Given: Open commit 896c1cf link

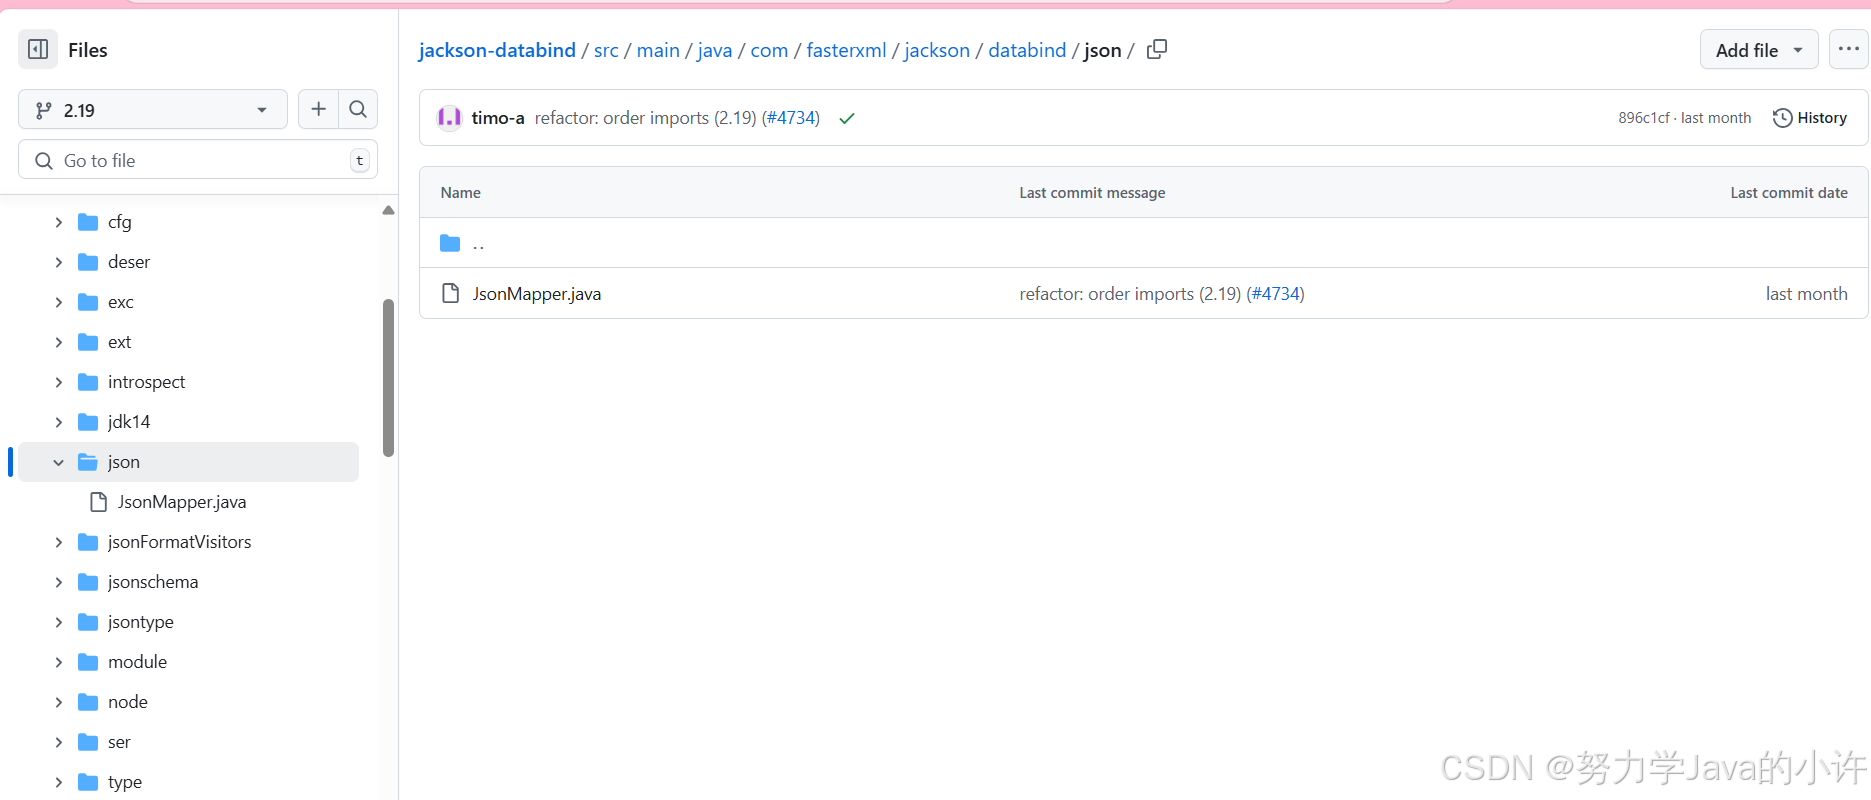Looking at the screenshot, I should tap(1644, 118).
